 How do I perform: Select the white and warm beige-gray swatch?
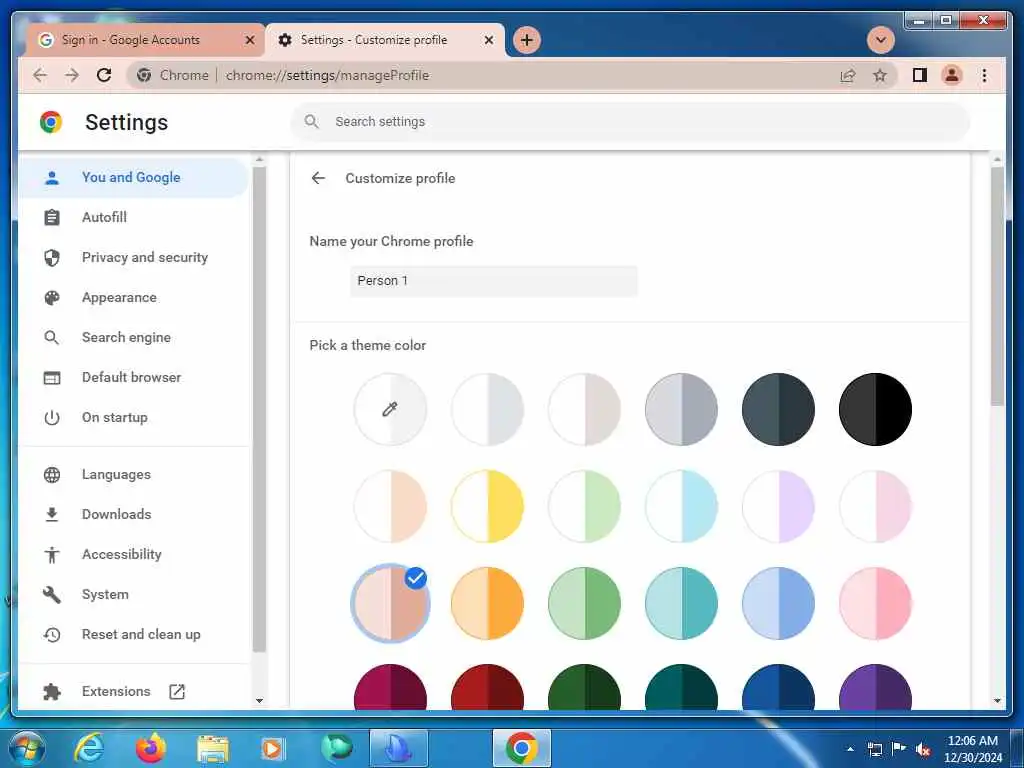click(584, 409)
